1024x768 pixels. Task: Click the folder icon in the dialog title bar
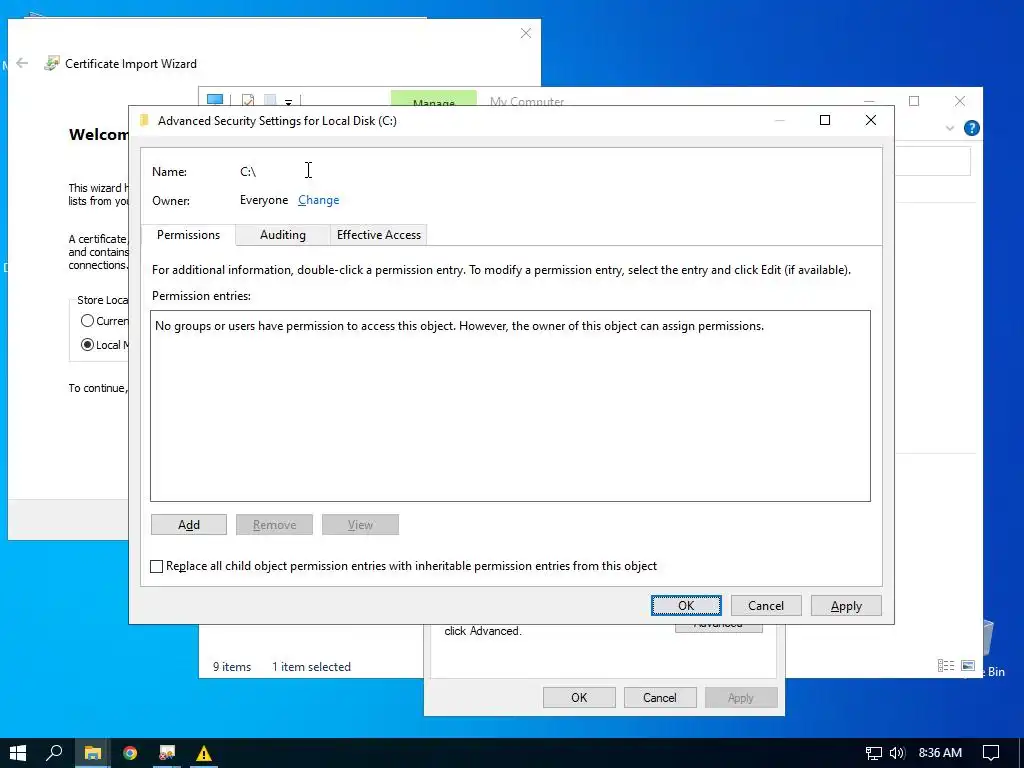(144, 120)
